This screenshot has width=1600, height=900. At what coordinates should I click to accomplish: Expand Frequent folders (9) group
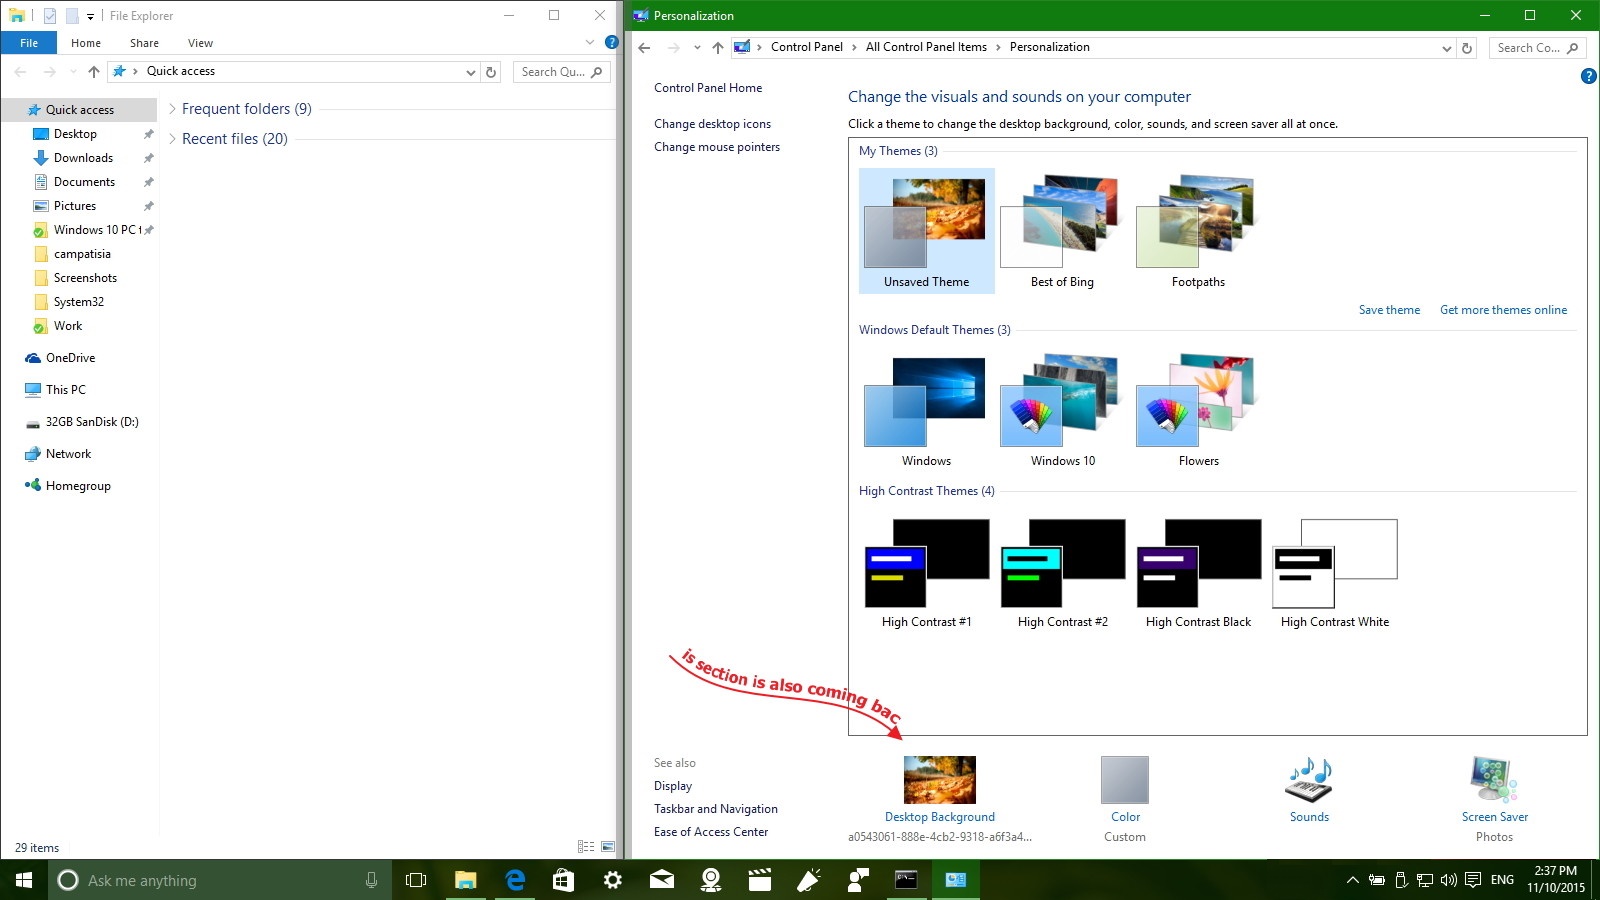point(173,109)
